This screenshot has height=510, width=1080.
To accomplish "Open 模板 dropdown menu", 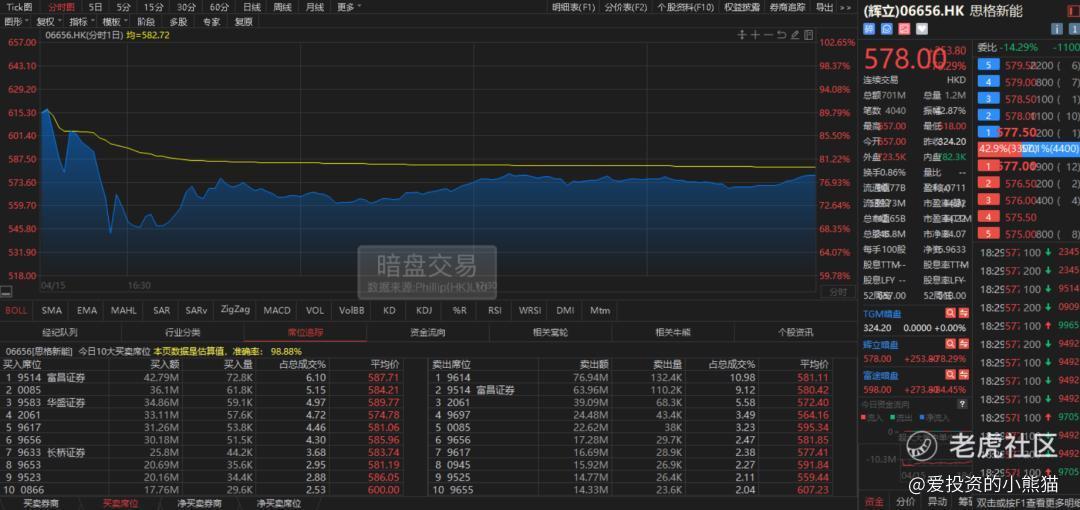I will point(114,21).
